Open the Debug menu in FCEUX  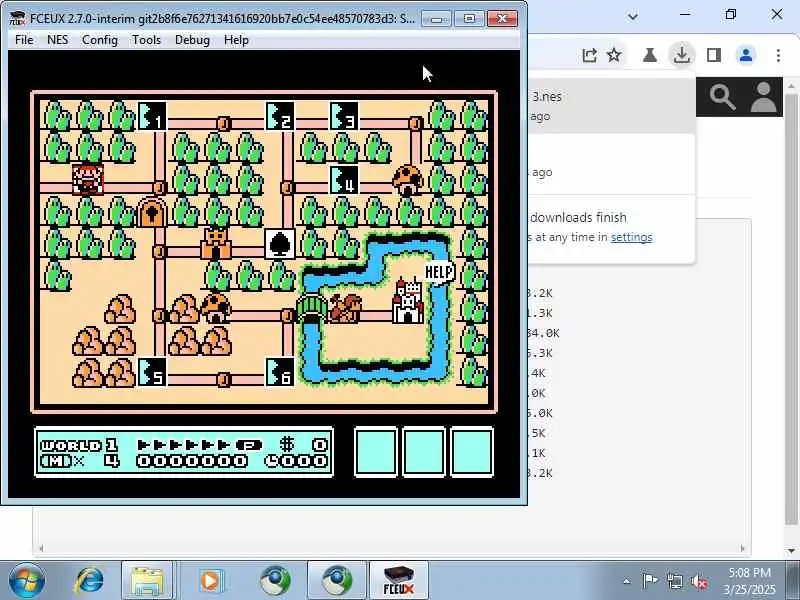tap(192, 40)
